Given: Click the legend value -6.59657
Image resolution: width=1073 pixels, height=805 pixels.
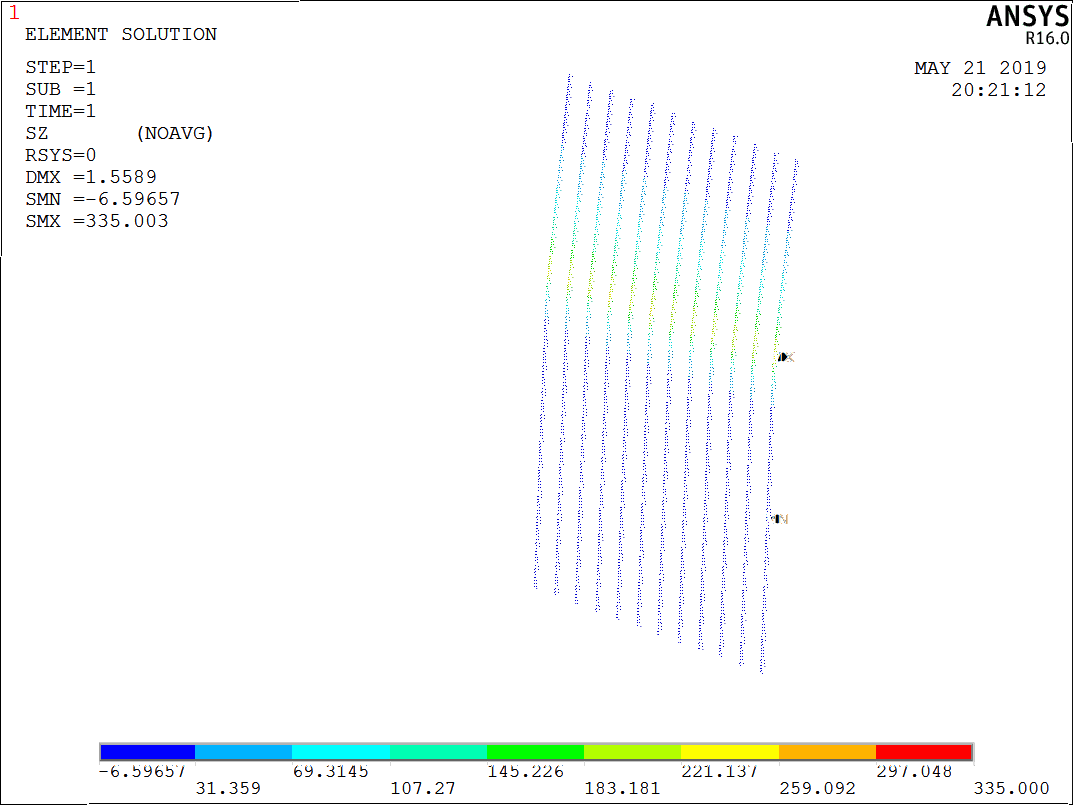Looking at the screenshot, I should (x=142, y=771).
